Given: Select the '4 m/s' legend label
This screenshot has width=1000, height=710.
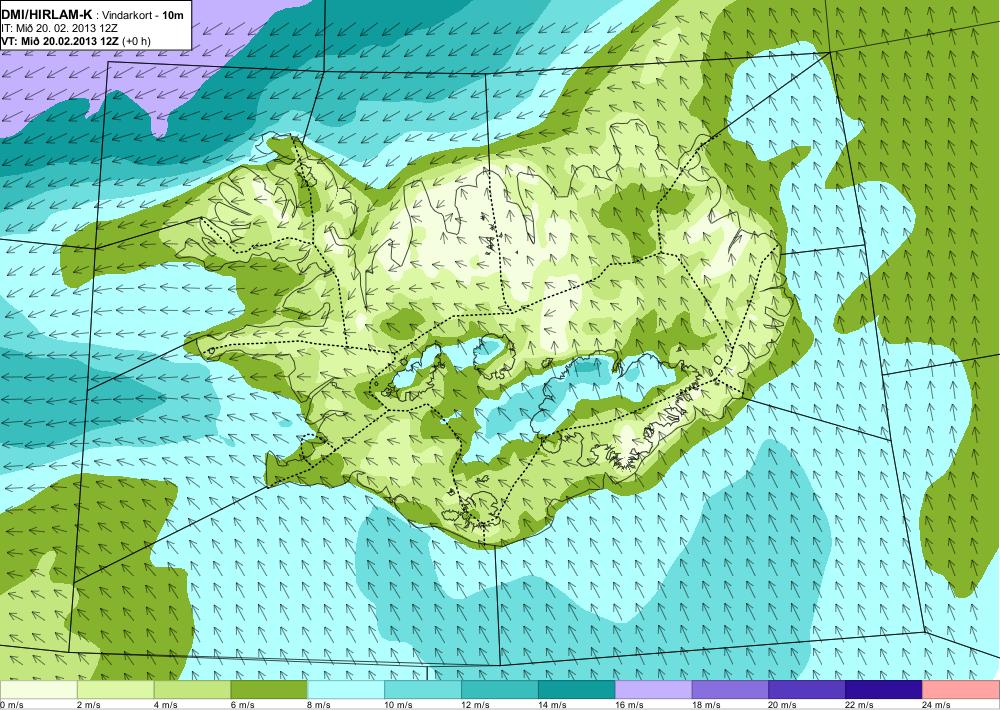Looking at the screenshot, I should 166,705.
